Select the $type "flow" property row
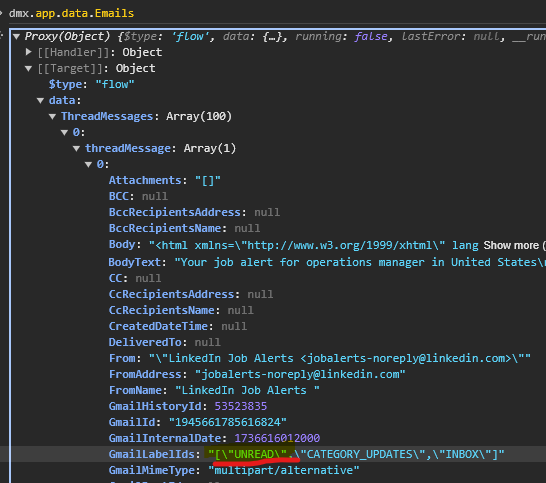The image size is (546, 483). pos(92,84)
